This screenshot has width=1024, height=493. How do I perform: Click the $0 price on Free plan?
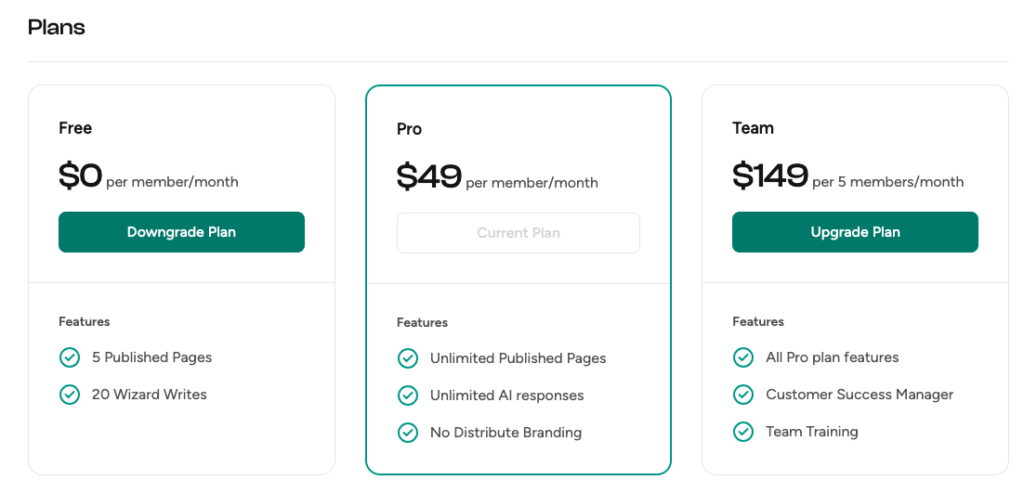point(81,177)
